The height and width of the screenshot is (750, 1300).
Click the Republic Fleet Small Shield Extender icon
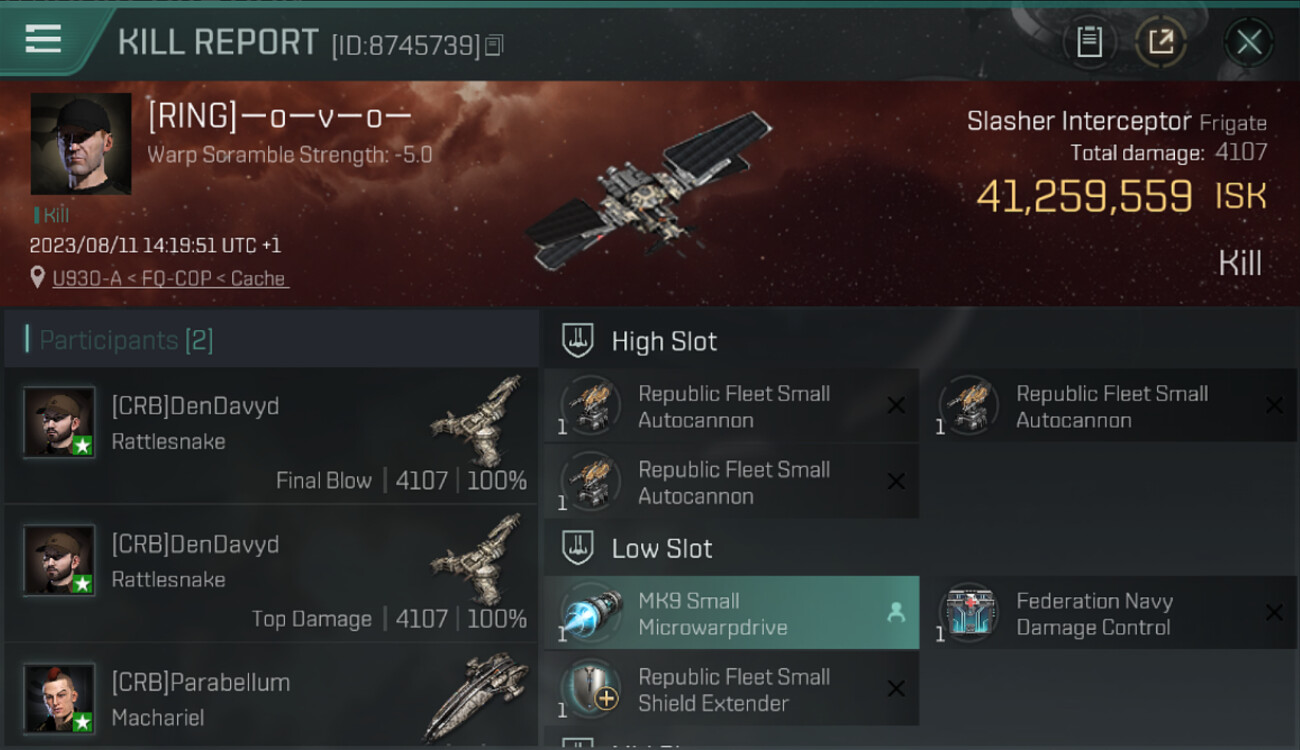click(x=590, y=689)
